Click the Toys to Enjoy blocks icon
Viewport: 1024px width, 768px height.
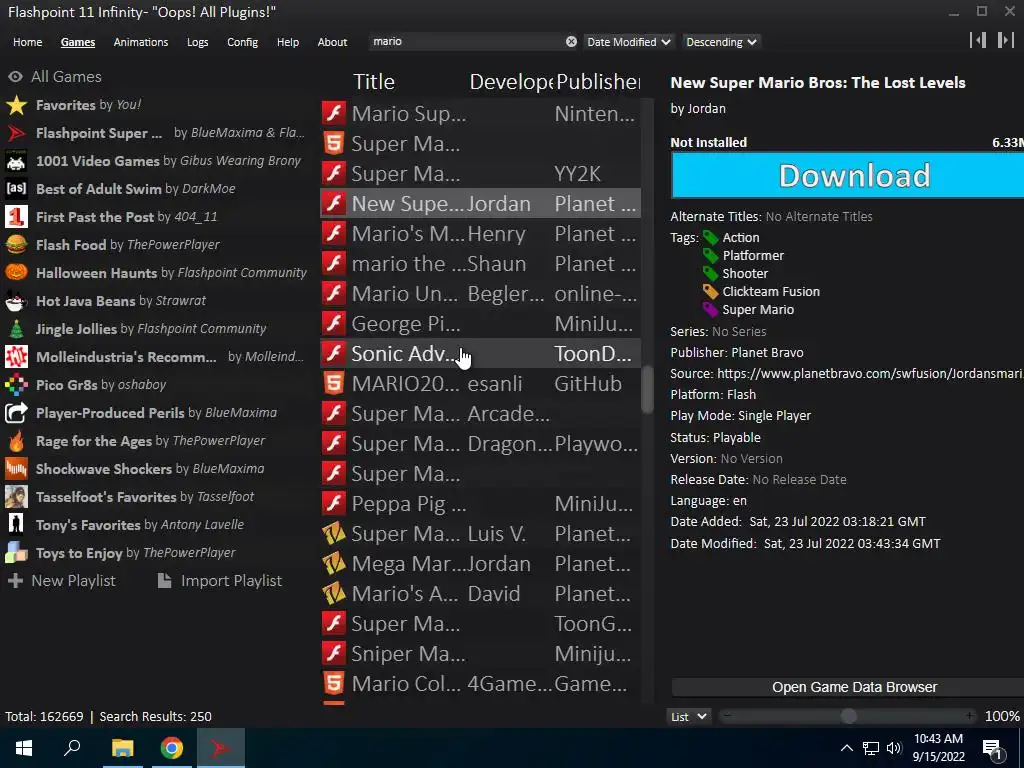tap(16, 553)
